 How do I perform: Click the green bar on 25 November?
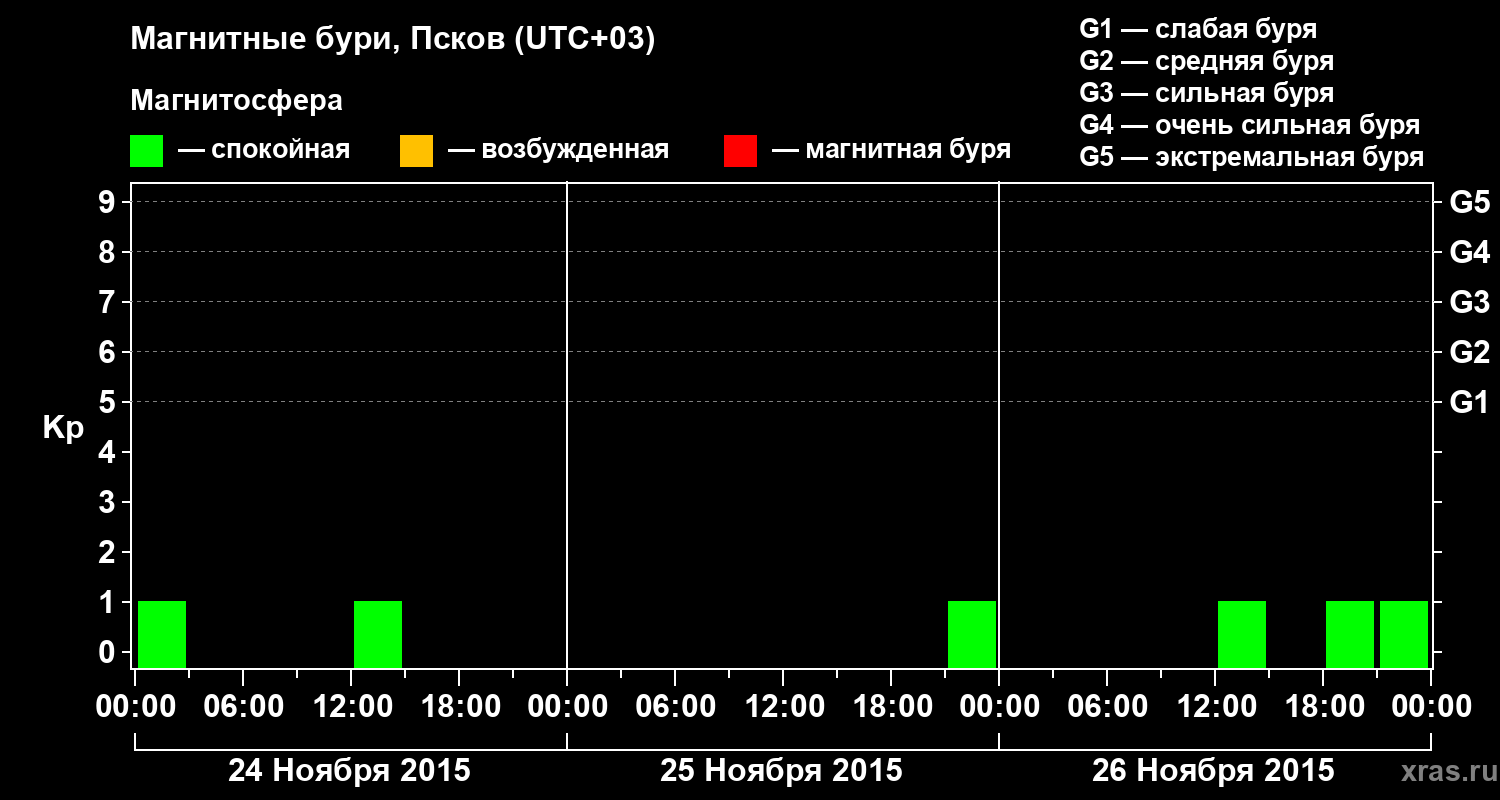point(972,634)
